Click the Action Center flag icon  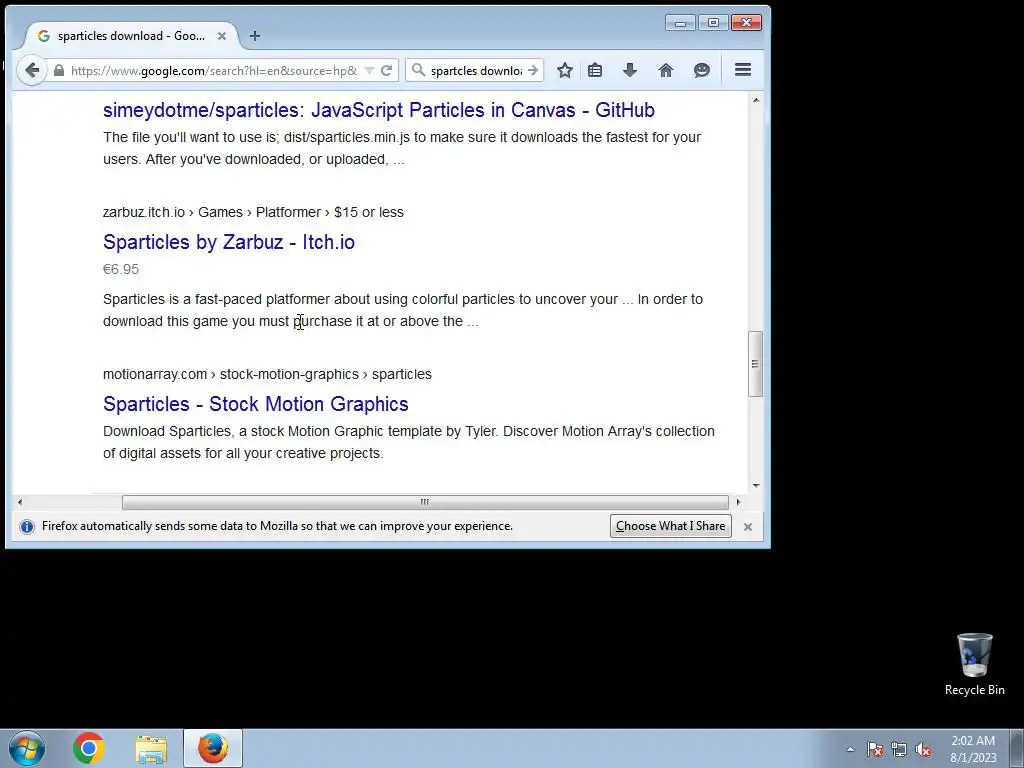pyautogui.click(x=875, y=749)
